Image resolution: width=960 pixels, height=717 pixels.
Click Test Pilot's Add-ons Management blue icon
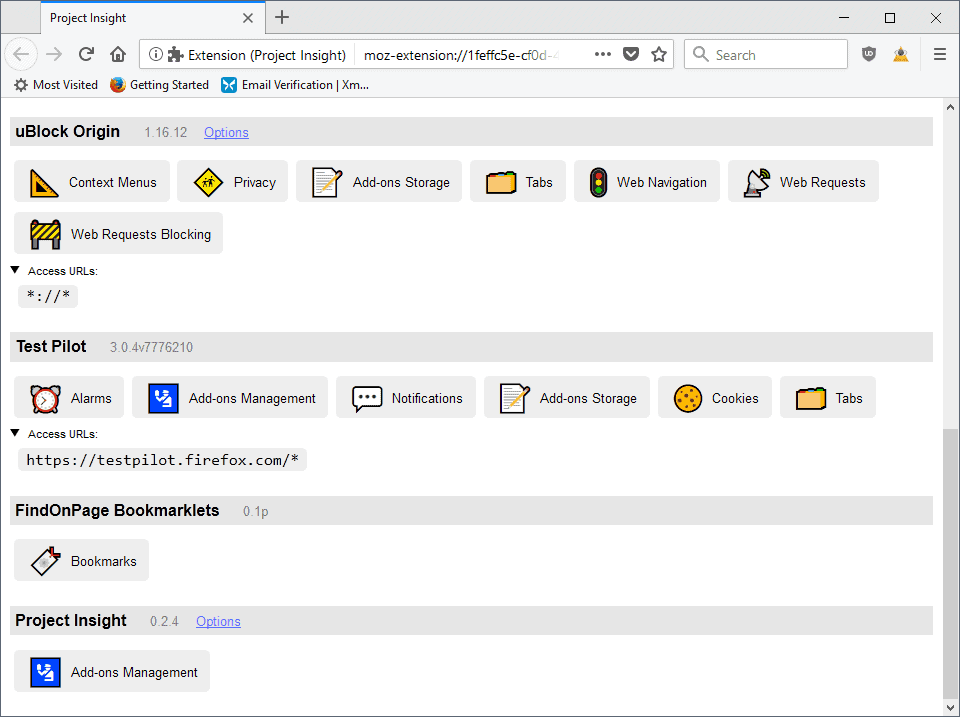pos(163,399)
